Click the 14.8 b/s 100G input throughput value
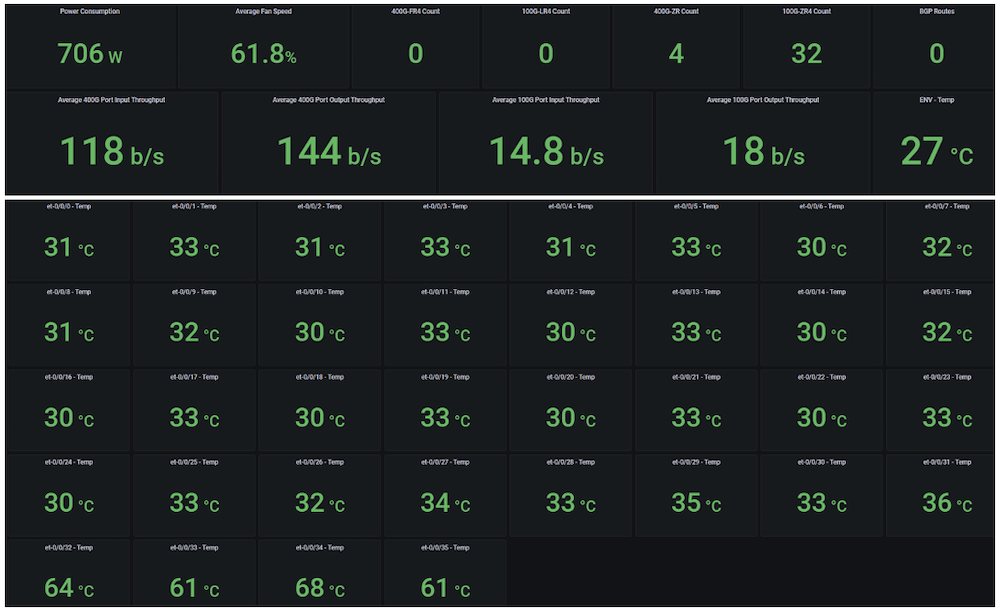 point(545,152)
